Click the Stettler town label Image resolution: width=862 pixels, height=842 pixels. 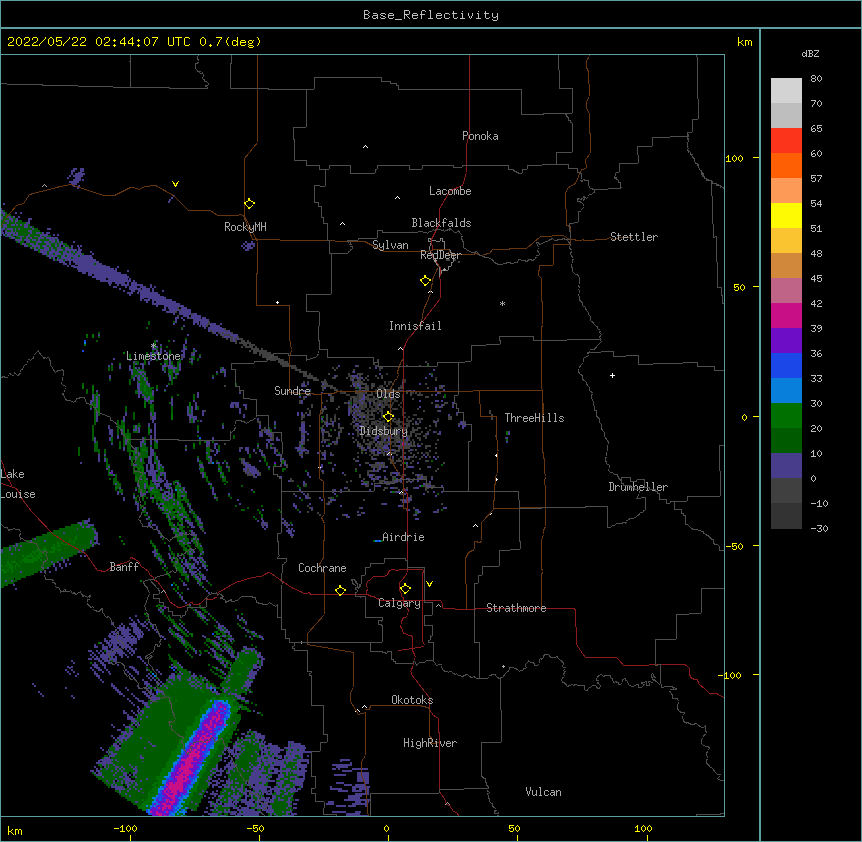pos(633,237)
